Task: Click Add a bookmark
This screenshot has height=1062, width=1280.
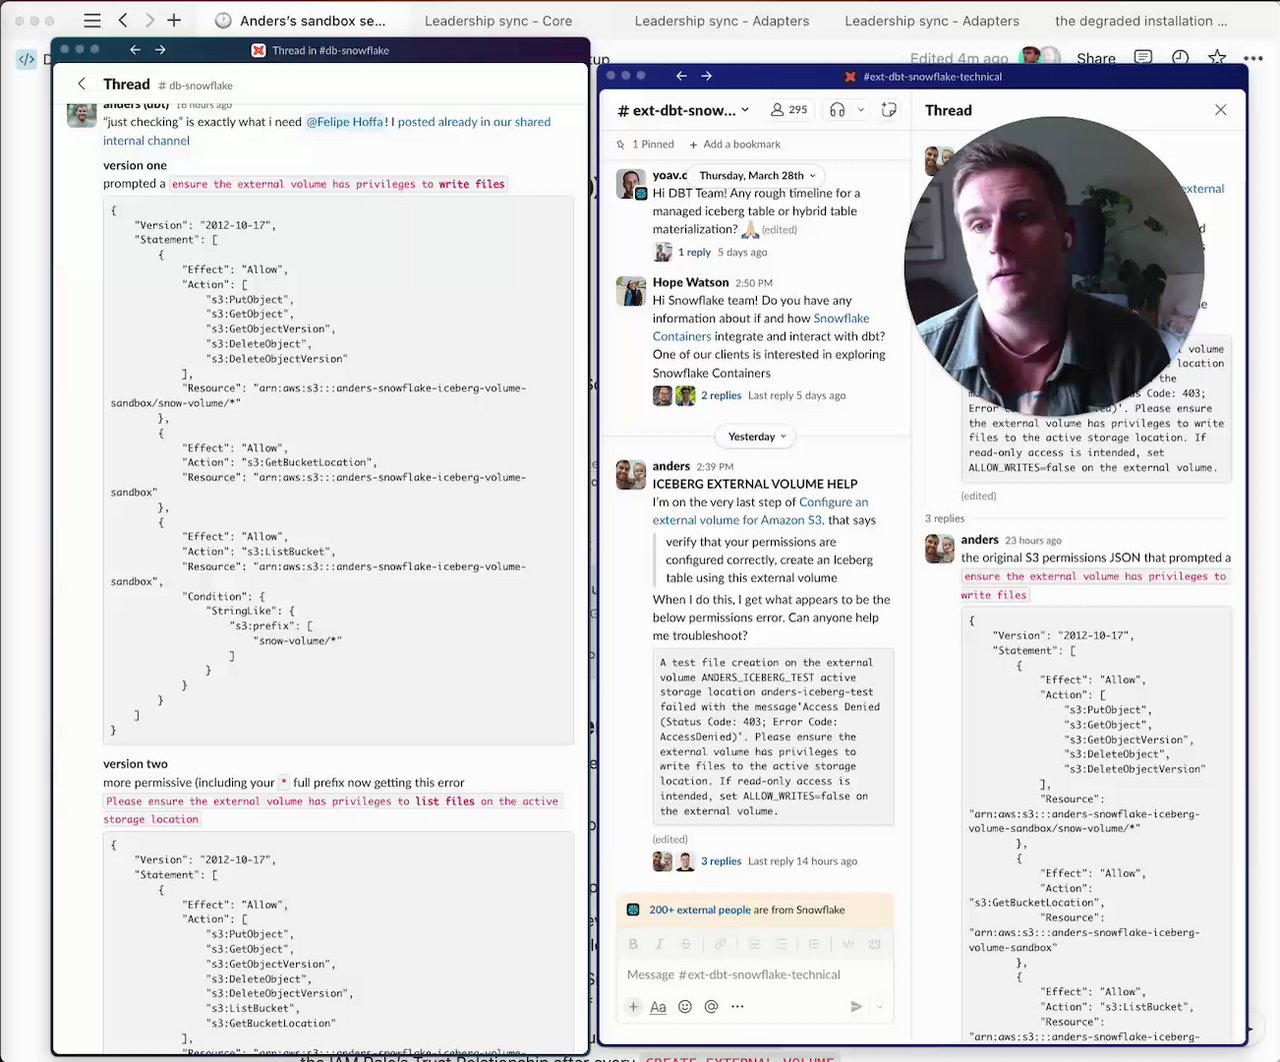Action: point(735,144)
